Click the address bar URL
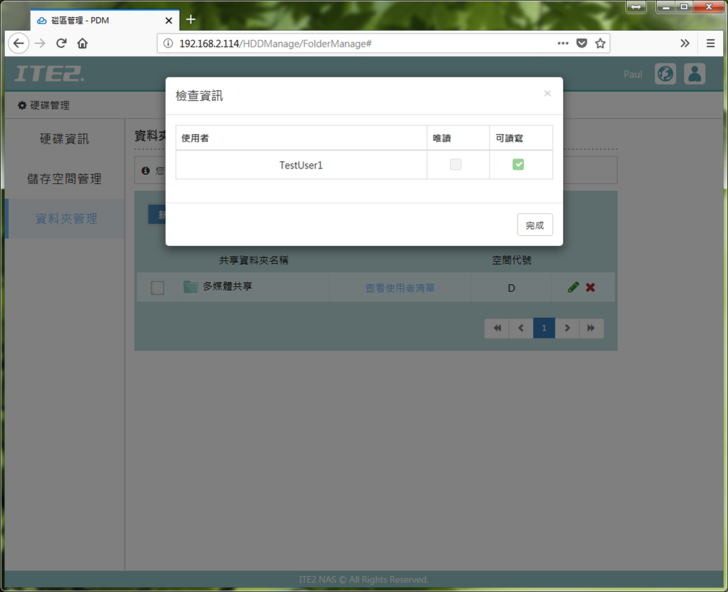728x592 pixels. (275, 44)
